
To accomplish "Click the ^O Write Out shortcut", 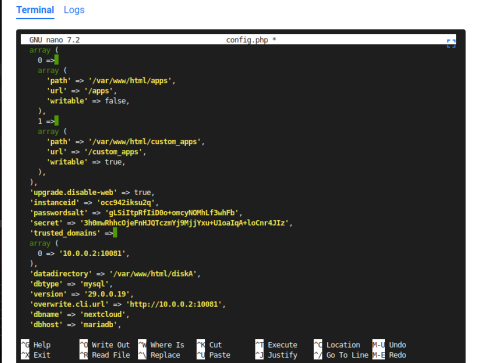I will 105,345.
